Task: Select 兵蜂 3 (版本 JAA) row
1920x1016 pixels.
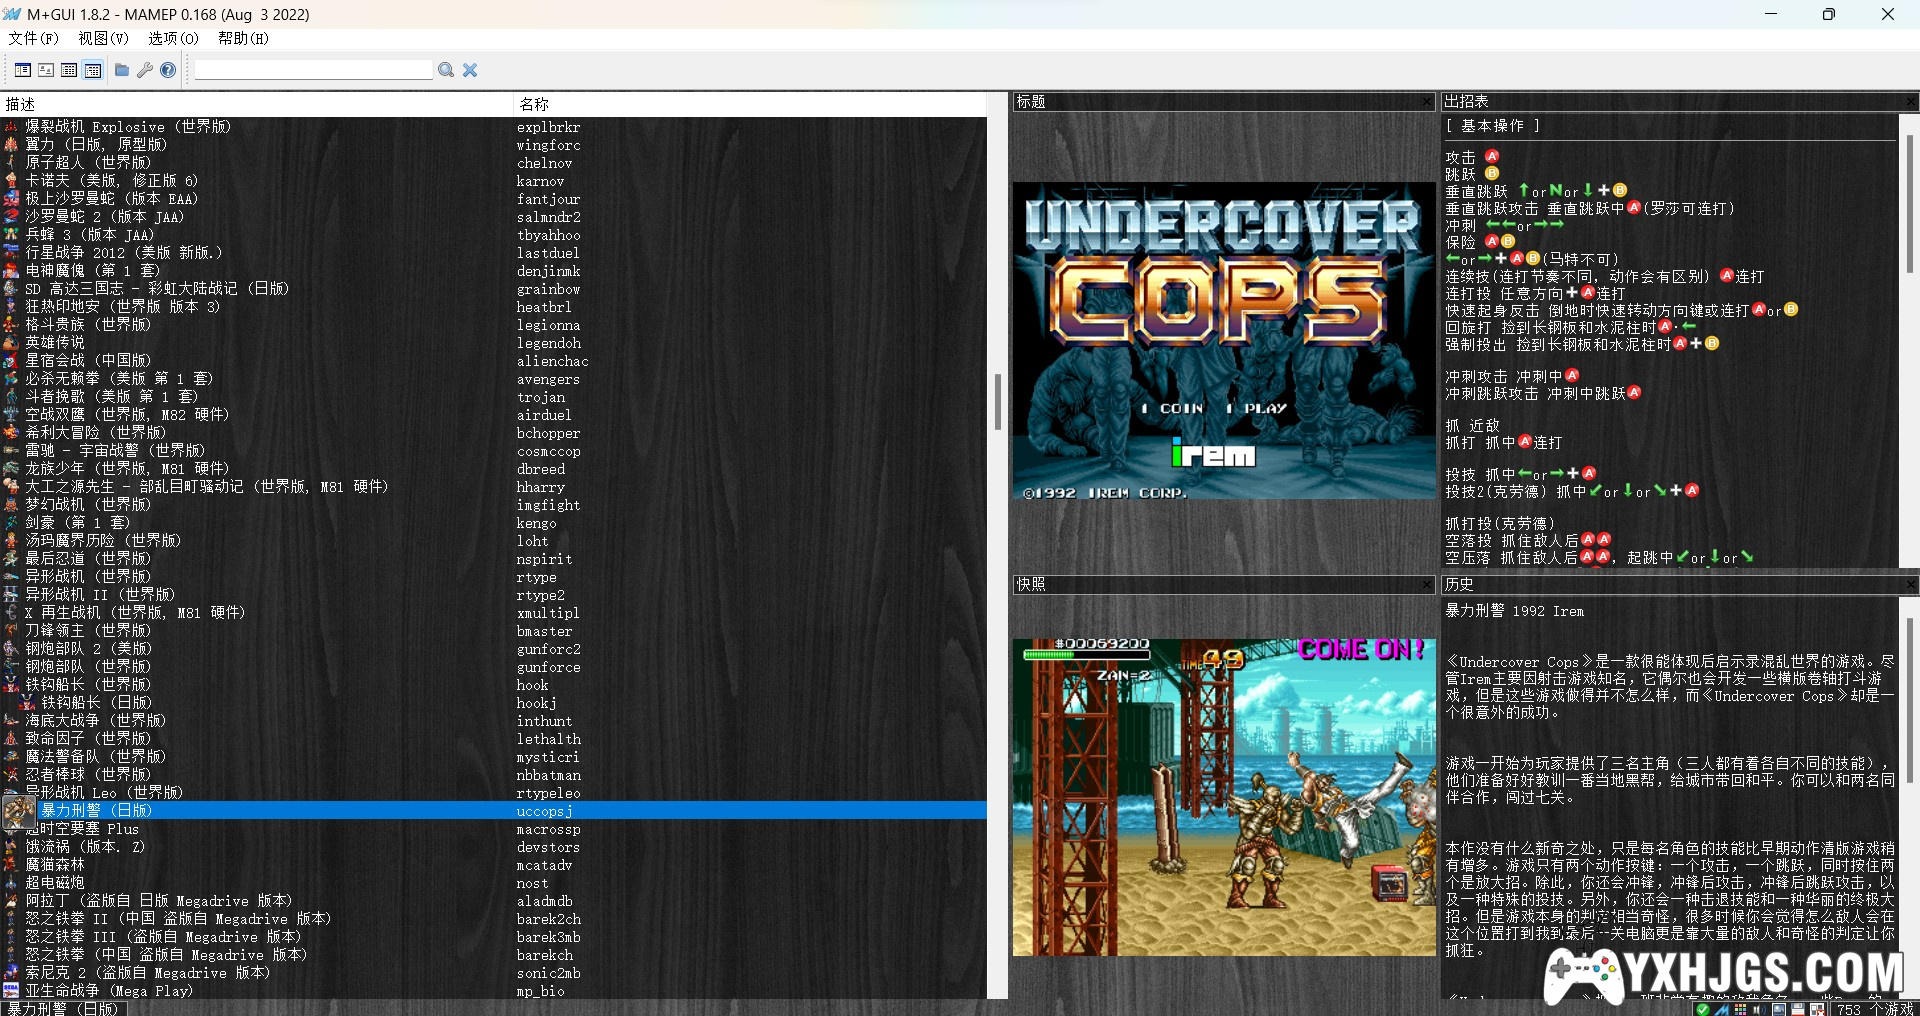Action: (x=494, y=235)
